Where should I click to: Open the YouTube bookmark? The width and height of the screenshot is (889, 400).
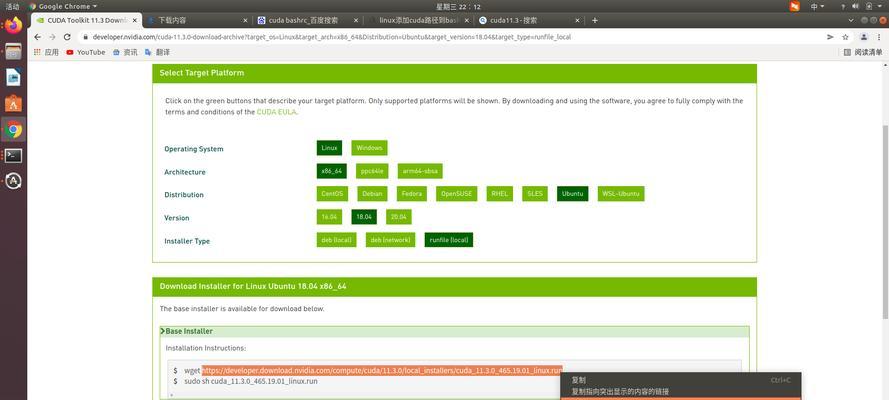(86, 52)
